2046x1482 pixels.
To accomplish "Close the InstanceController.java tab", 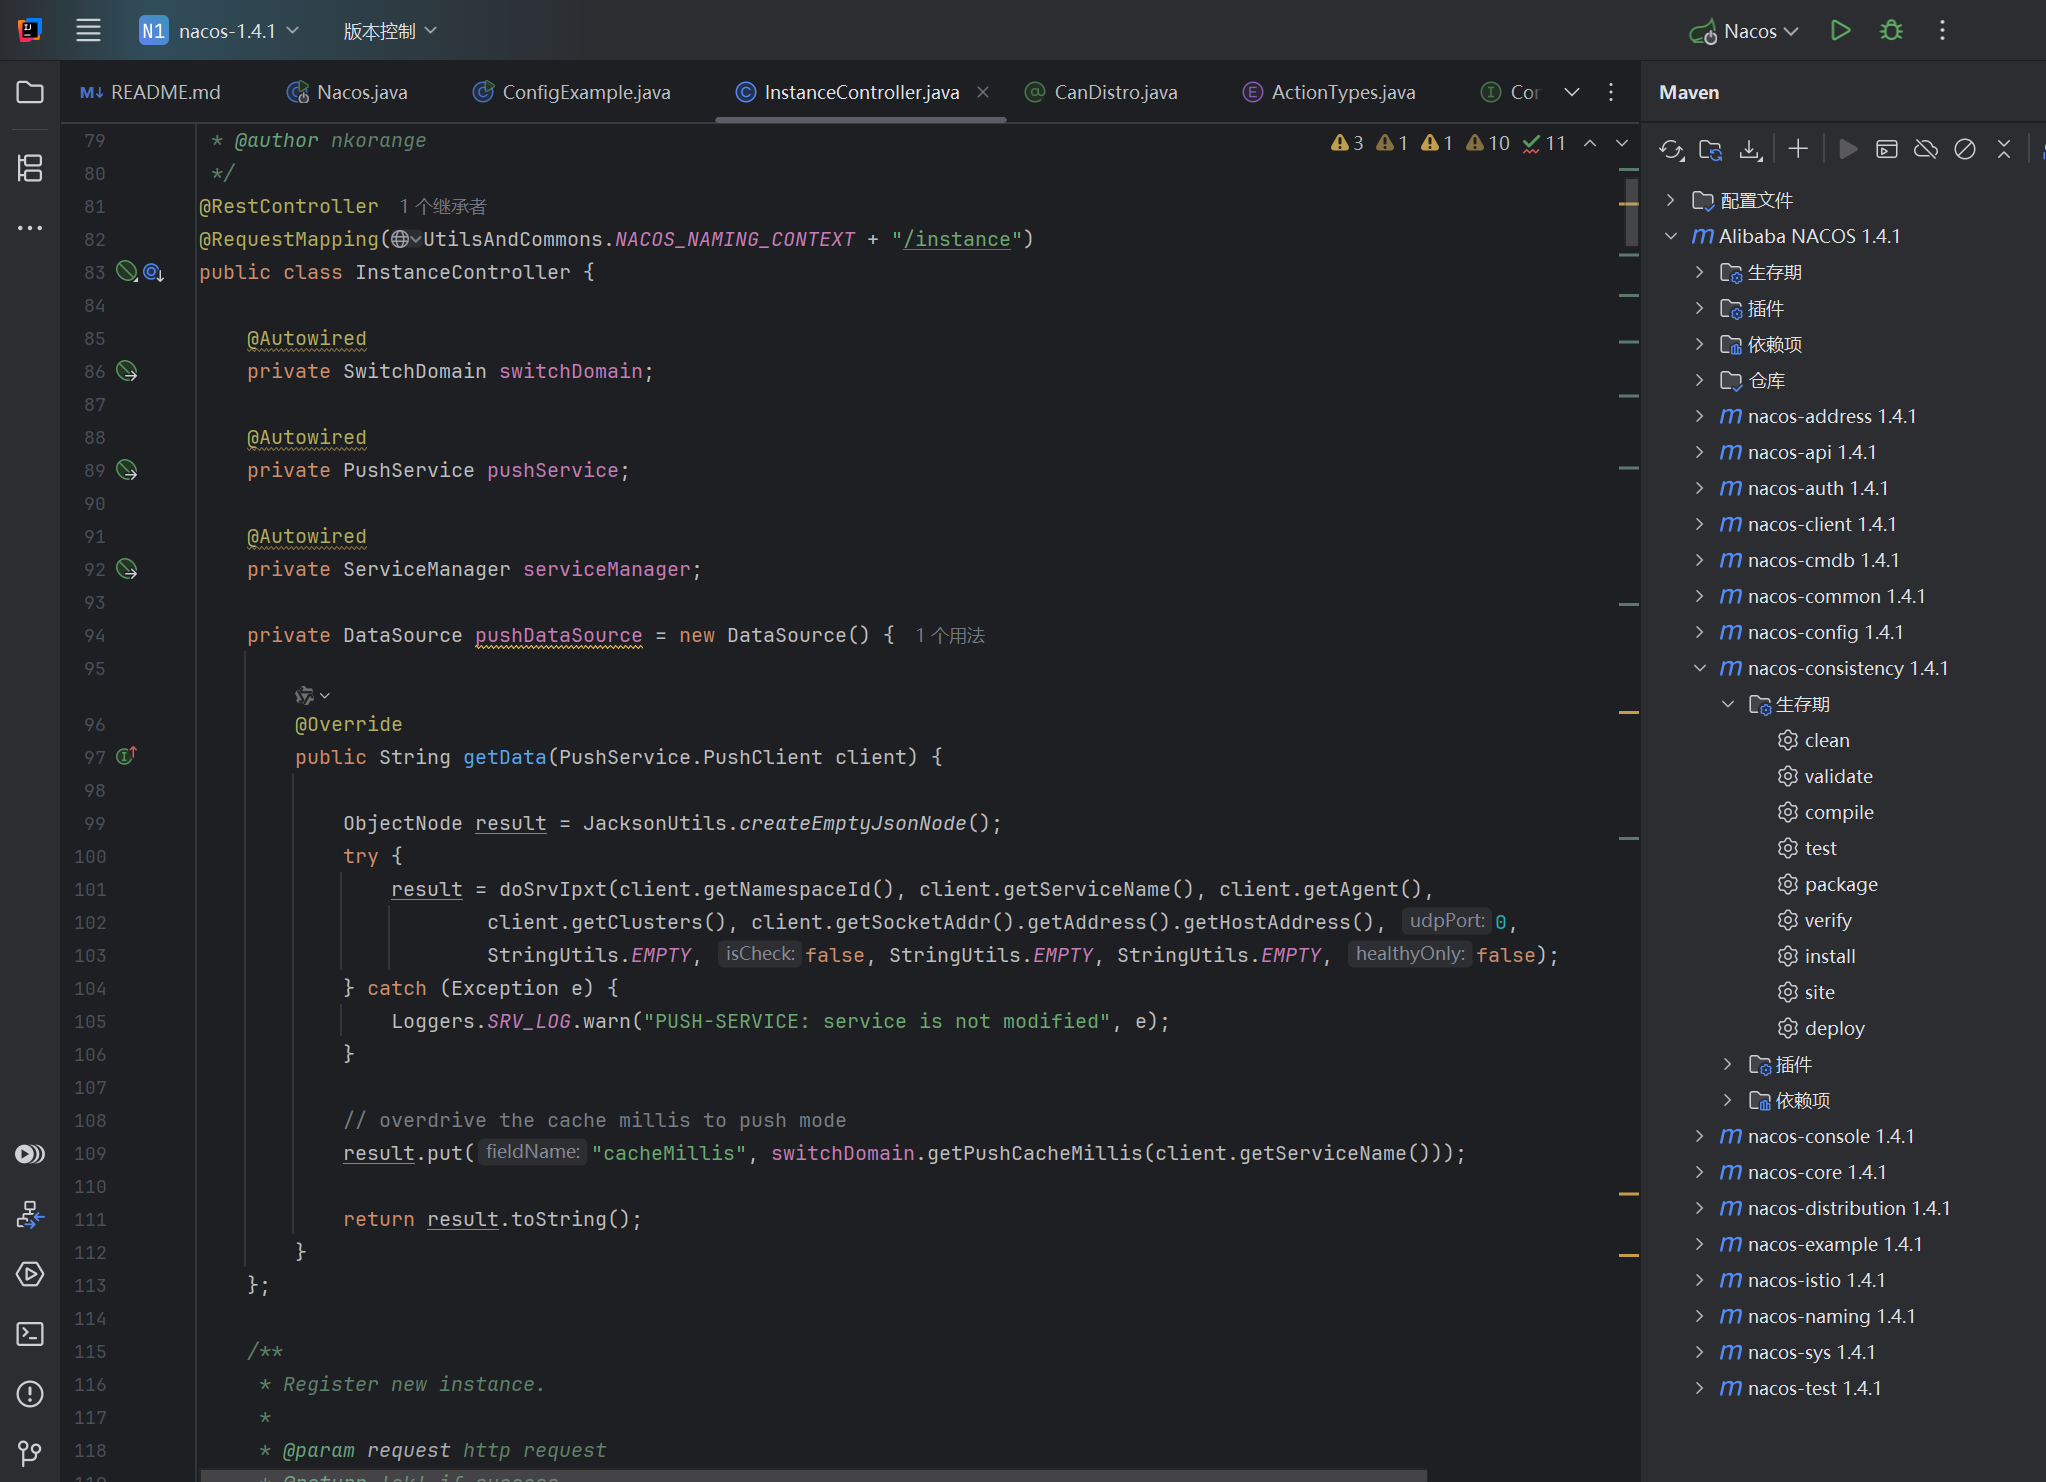I will pyautogui.click(x=983, y=92).
